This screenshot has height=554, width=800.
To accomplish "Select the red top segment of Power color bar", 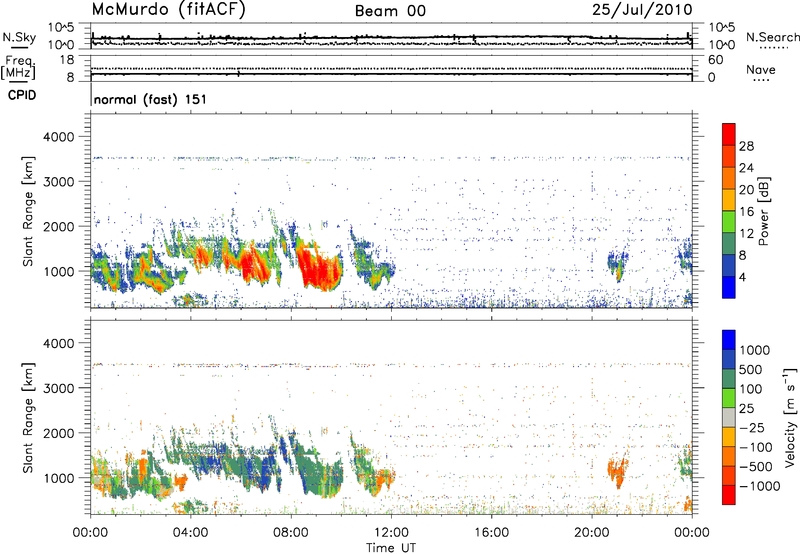I will 729,135.
